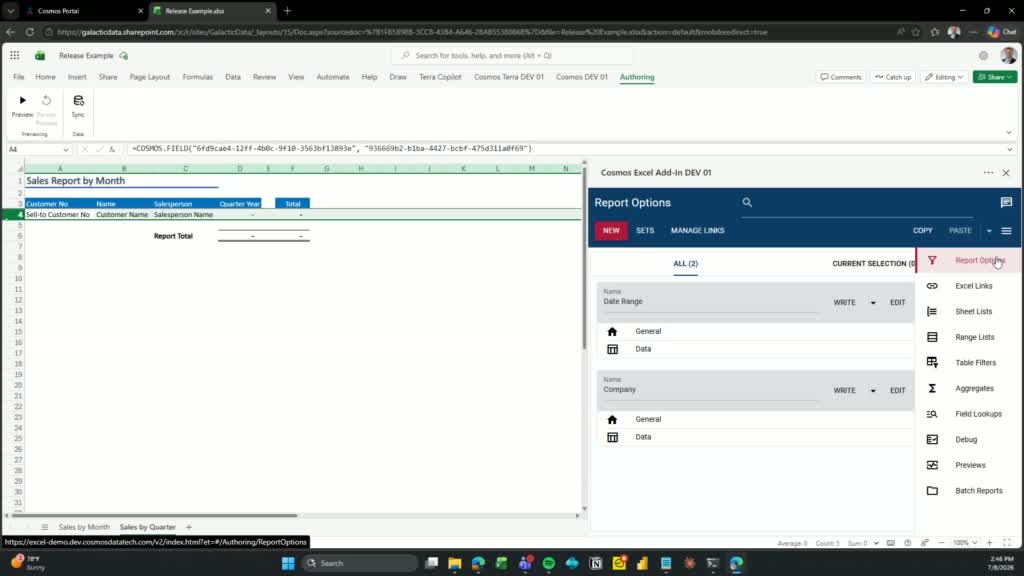Click the table Data icon under Company
Image resolution: width=1024 pixels, height=576 pixels.
pyautogui.click(x=612, y=437)
